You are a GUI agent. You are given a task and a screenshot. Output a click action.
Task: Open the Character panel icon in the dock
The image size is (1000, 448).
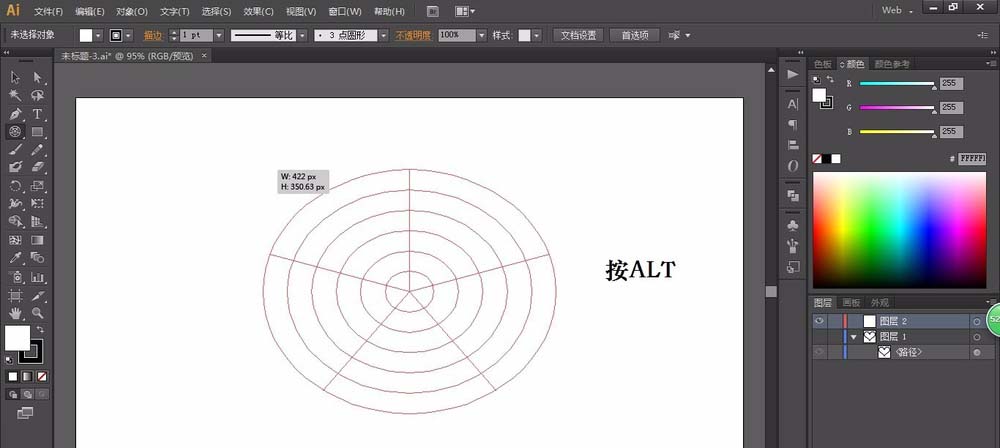pos(793,104)
